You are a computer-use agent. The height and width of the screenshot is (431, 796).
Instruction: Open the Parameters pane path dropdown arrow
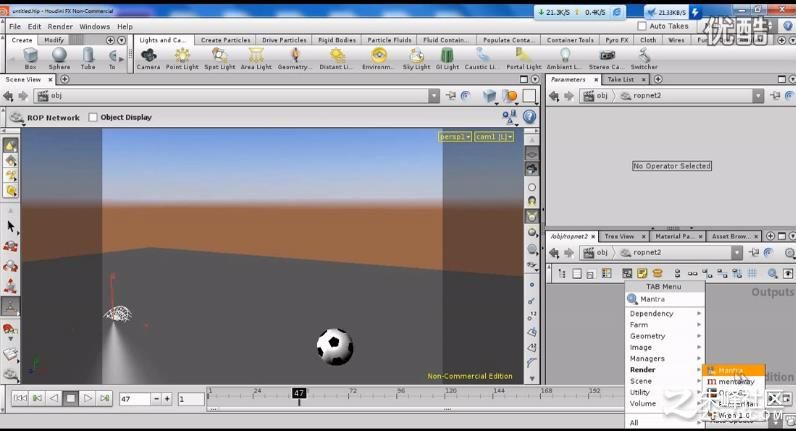click(x=757, y=96)
